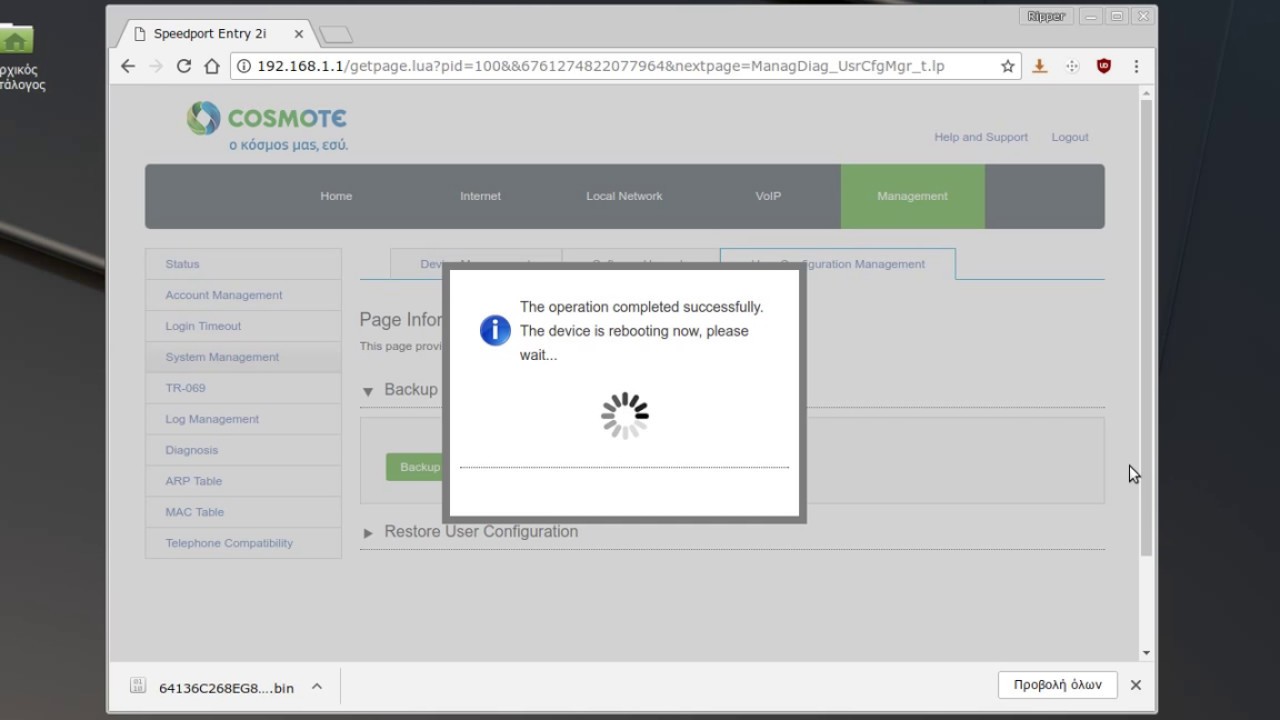Select System Management sidebar item

(x=243, y=357)
